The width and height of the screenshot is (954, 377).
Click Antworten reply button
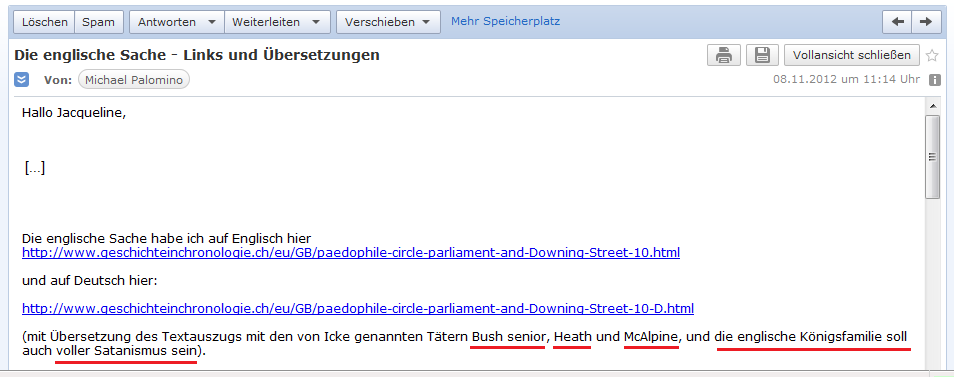pyautogui.click(x=167, y=22)
